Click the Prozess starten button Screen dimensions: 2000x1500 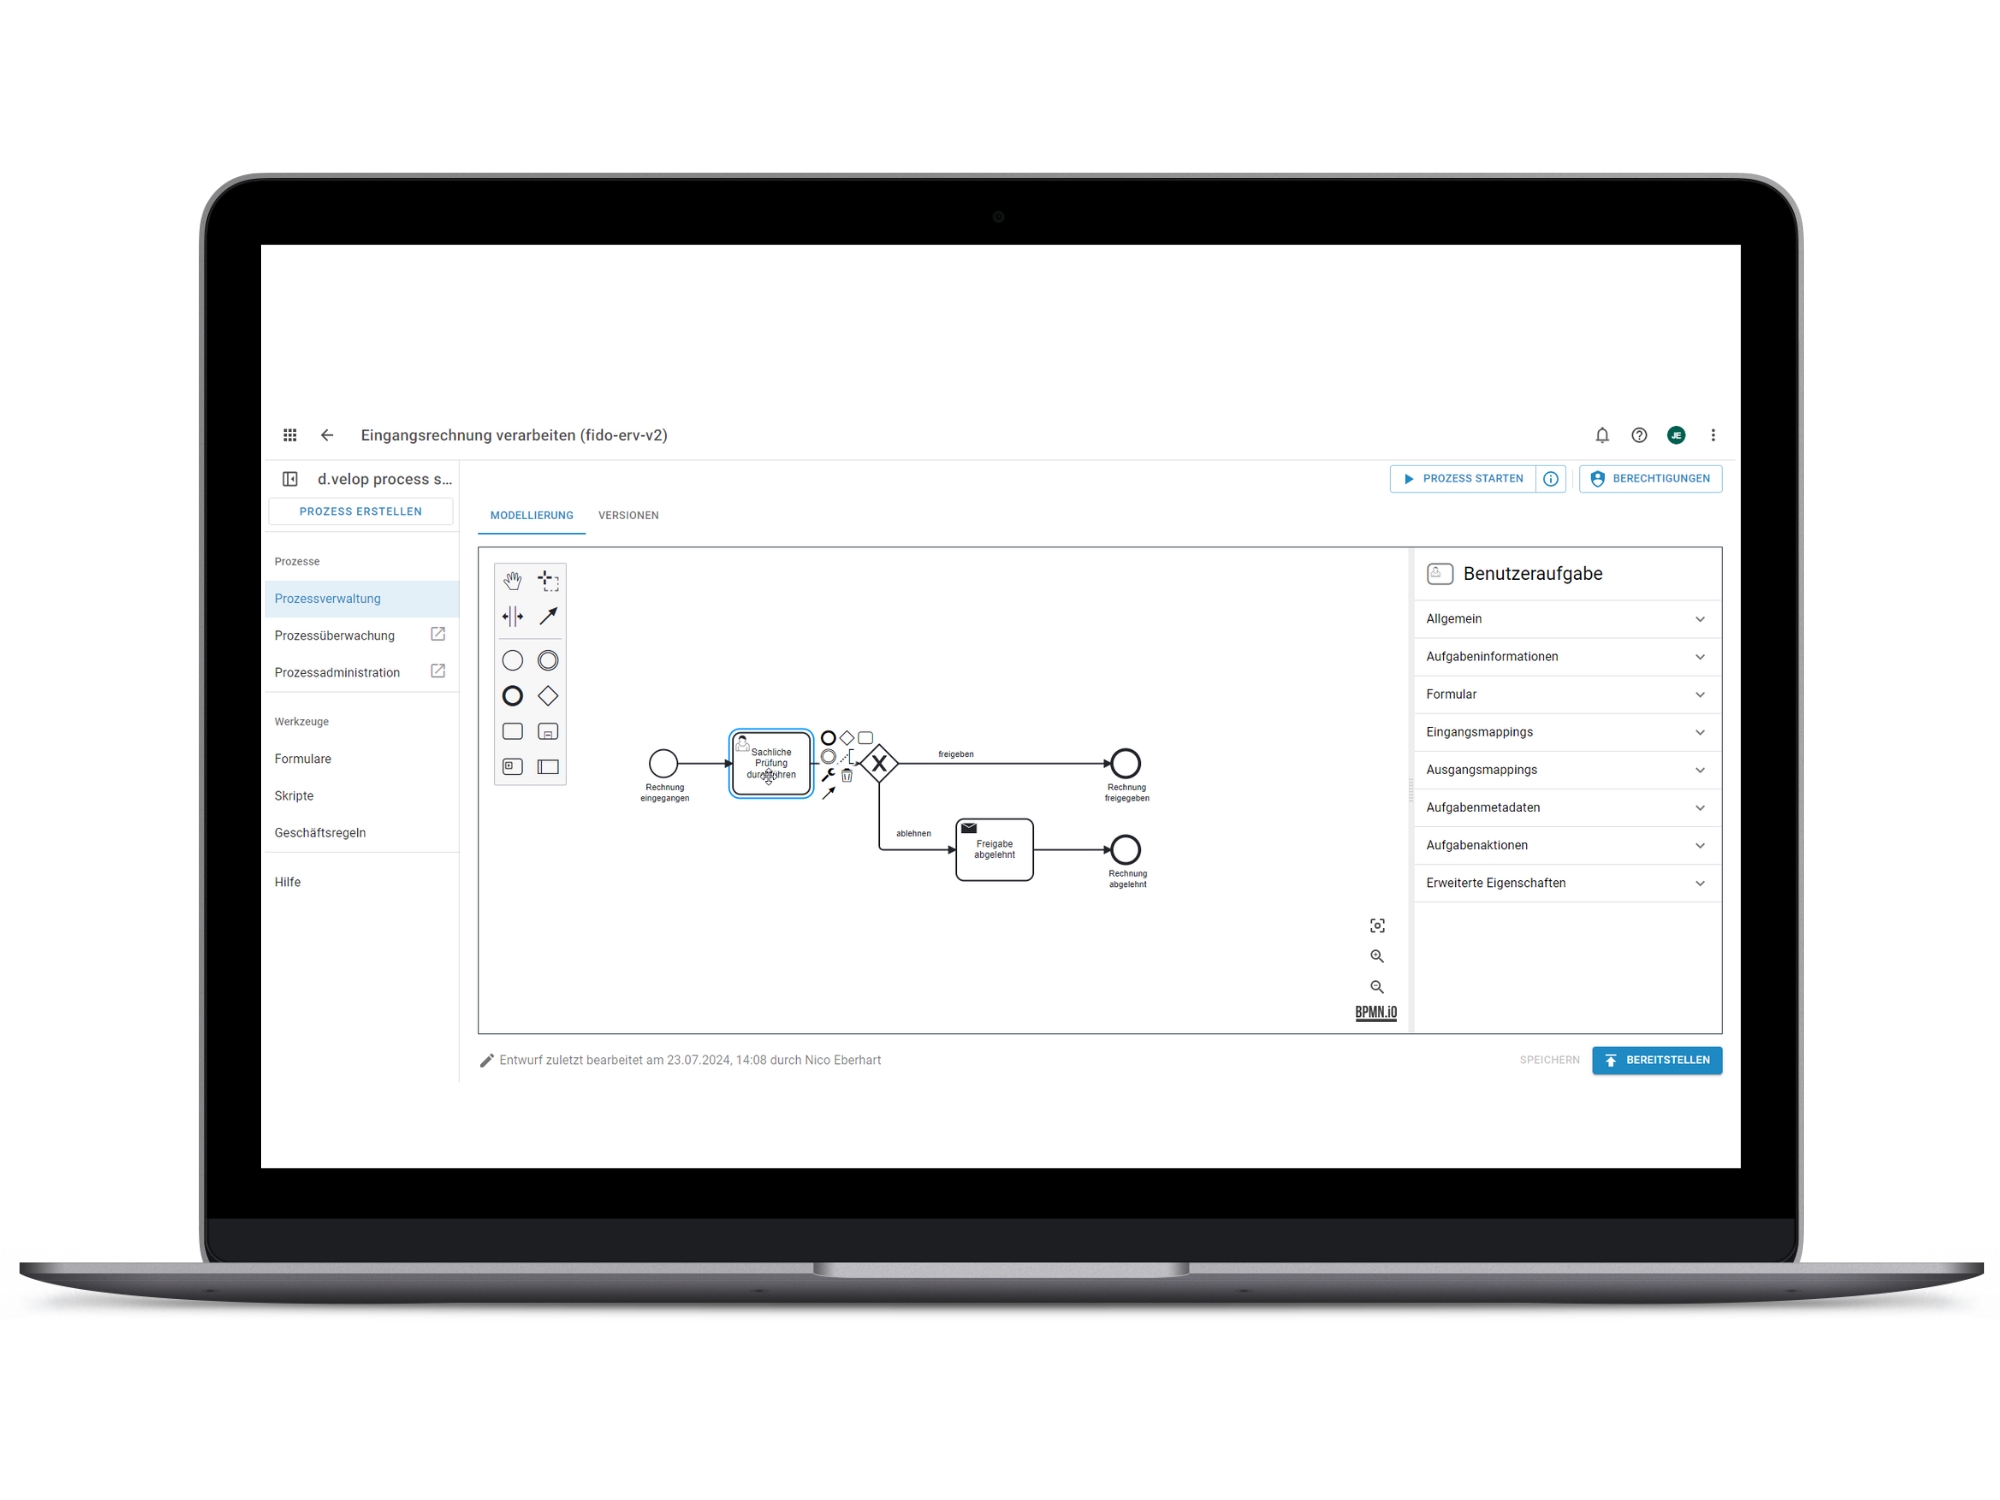tap(1463, 479)
